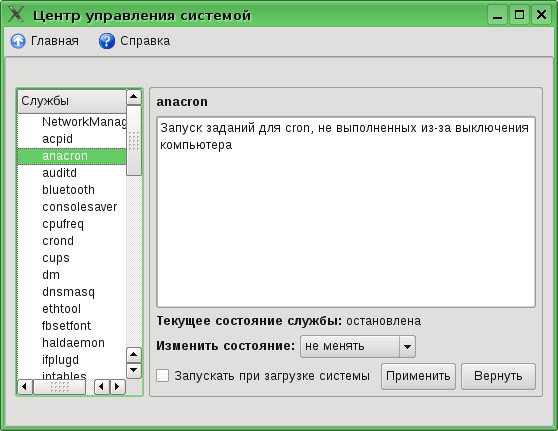Click the Вернуть button
The height and width of the screenshot is (431, 558).
[498, 376]
